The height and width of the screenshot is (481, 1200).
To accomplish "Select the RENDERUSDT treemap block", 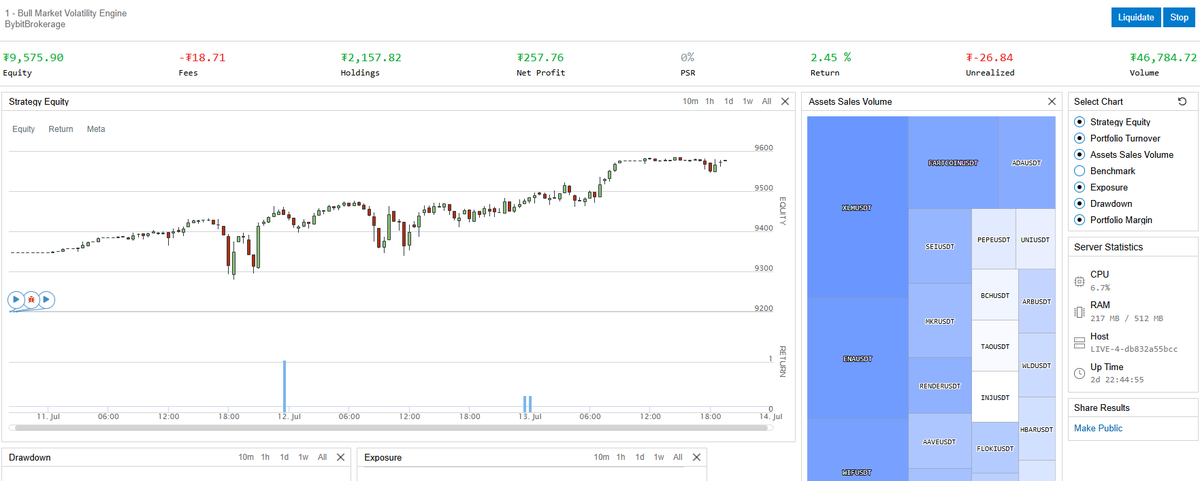I will point(940,385).
